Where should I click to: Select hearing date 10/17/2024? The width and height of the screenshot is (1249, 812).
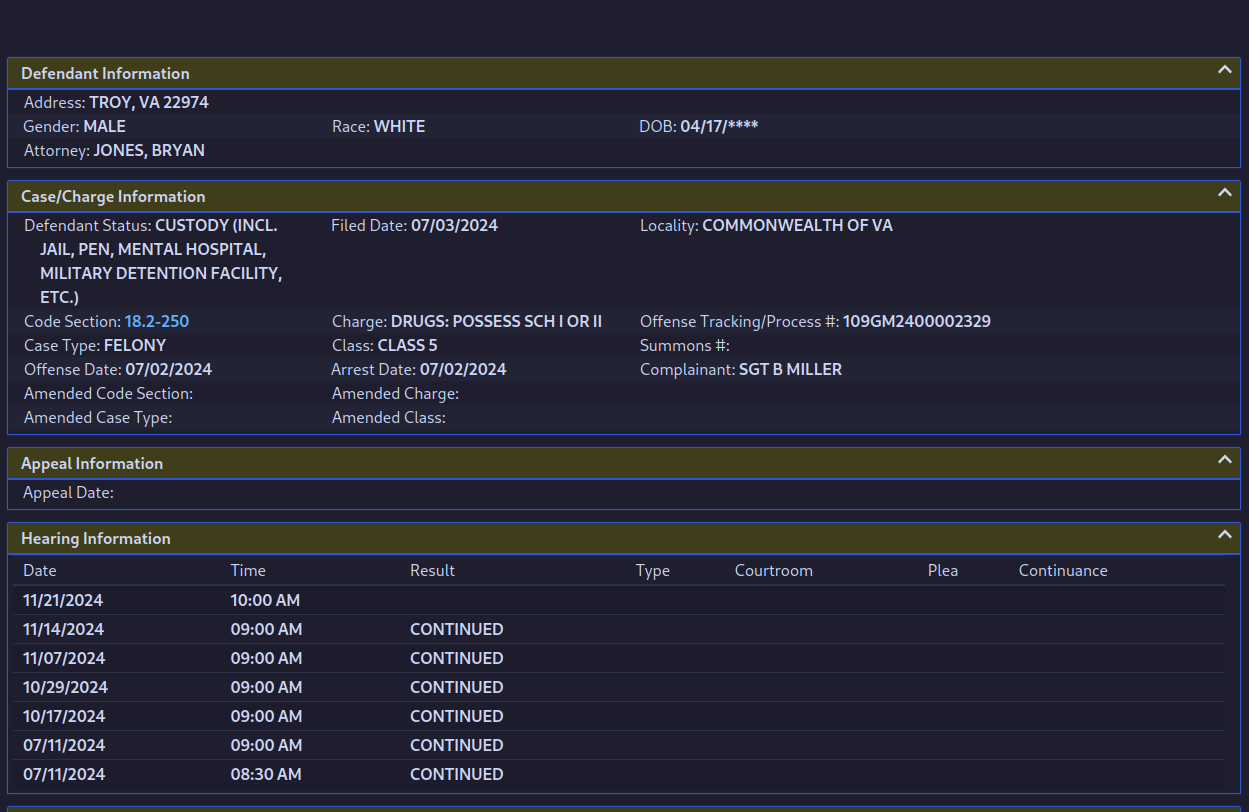(x=64, y=716)
